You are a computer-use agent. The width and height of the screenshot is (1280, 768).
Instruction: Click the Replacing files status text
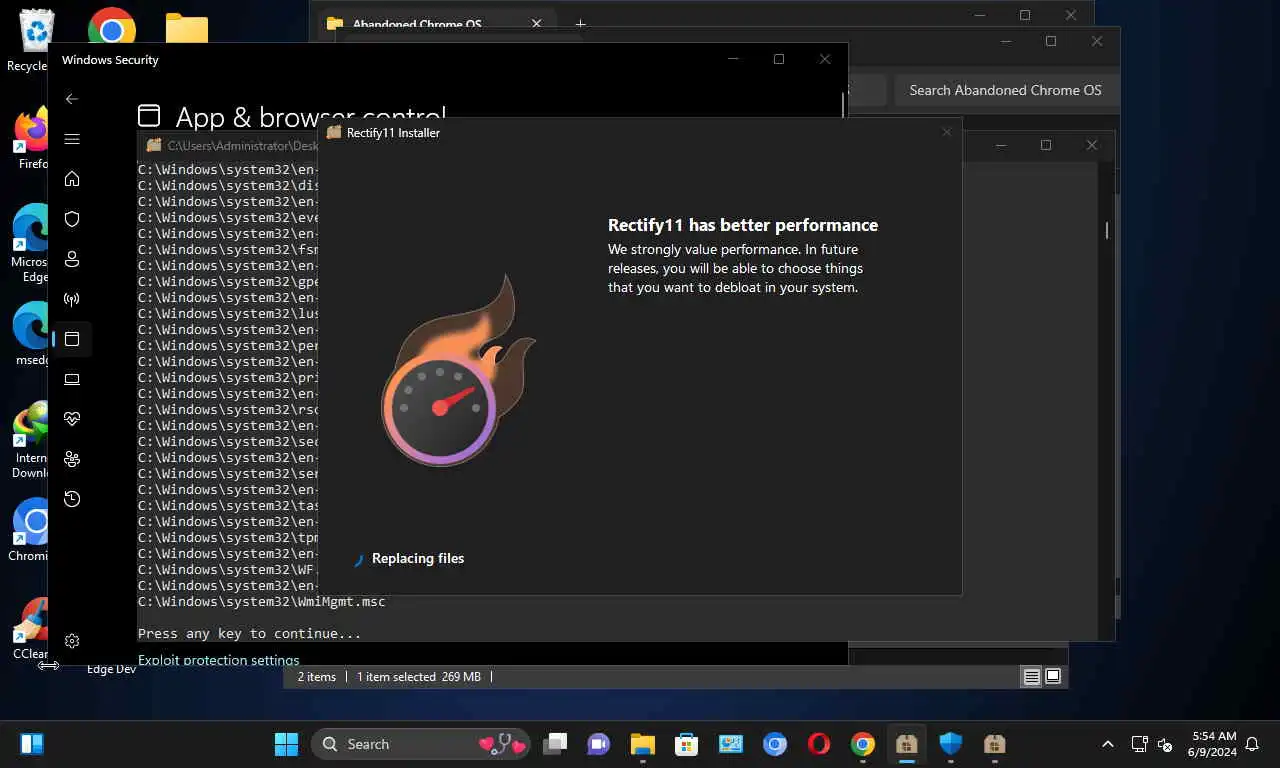[x=418, y=559]
